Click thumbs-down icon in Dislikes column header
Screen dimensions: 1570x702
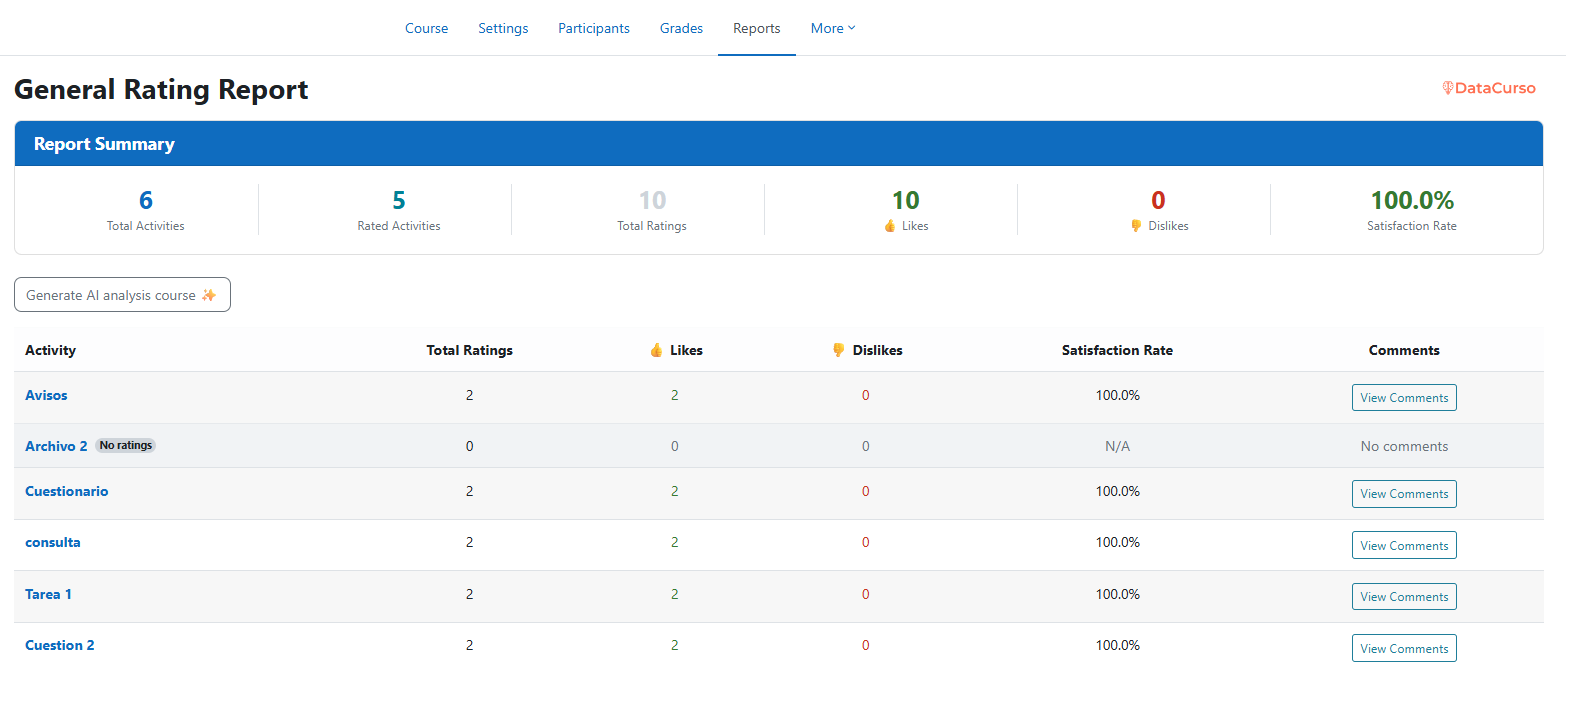click(838, 350)
